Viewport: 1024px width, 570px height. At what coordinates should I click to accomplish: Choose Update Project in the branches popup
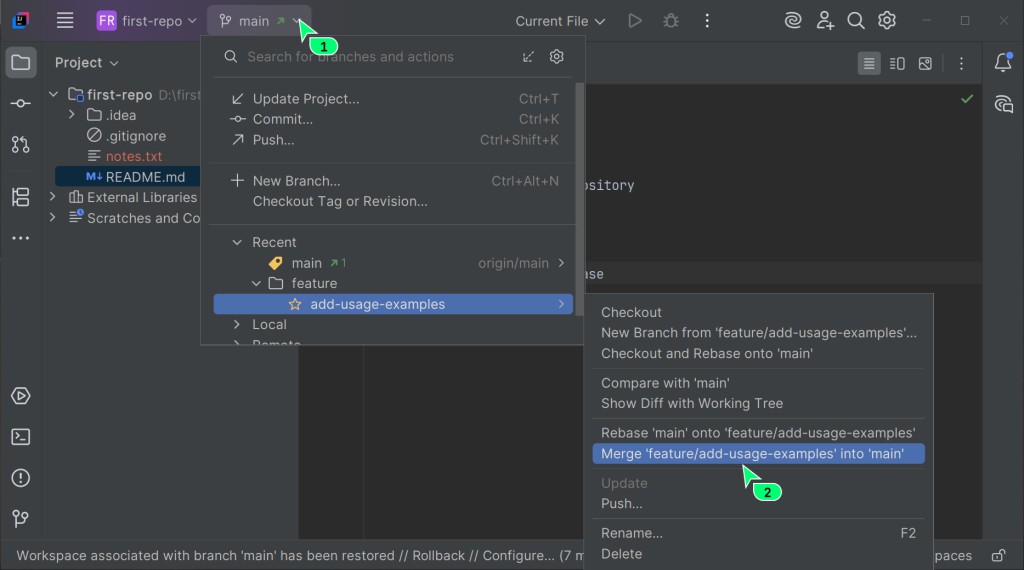tap(393, 99)
